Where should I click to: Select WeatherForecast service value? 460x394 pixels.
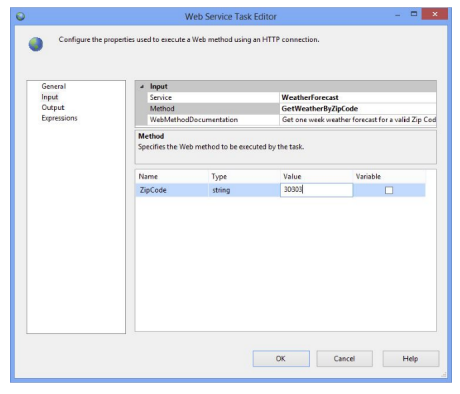(310, 98)
